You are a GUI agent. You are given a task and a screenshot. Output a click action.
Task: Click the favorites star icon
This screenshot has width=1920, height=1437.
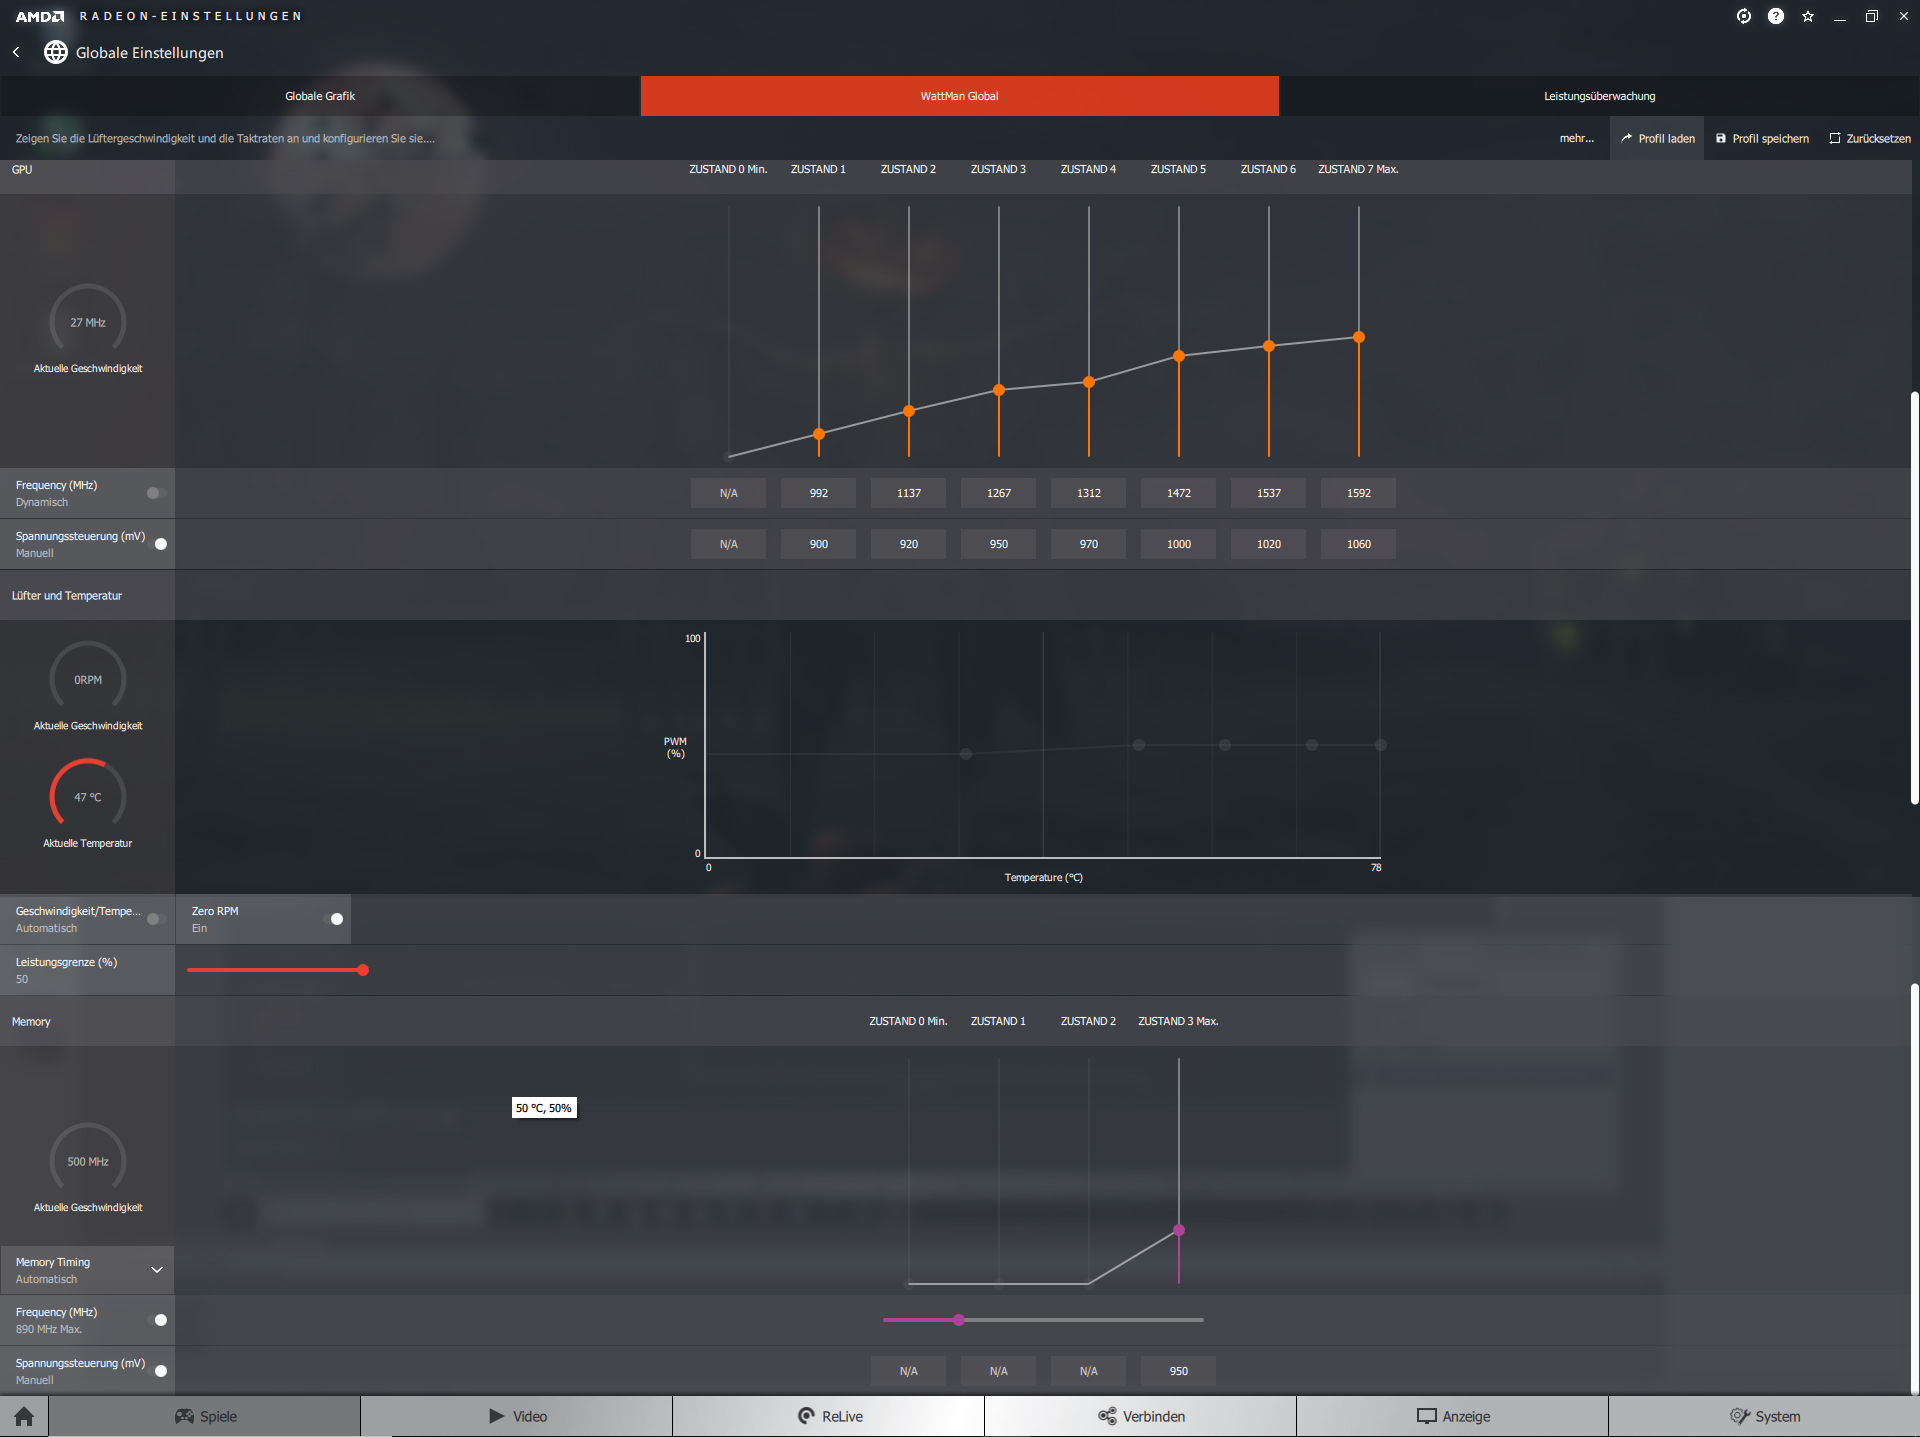[1808, 16]
